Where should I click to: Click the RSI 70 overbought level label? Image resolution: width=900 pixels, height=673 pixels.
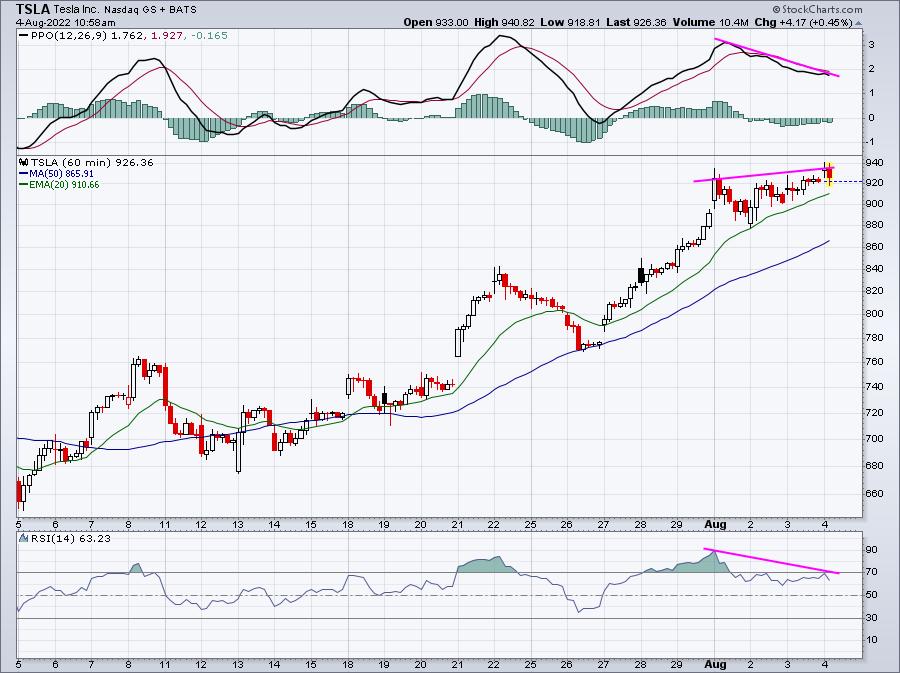pyautogui.click(x=872, y=572)
